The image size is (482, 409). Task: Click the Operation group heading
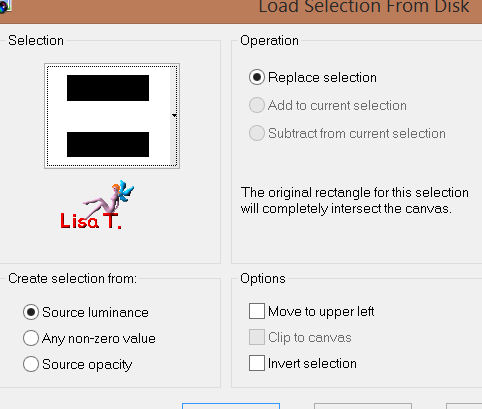pos(269,41)
